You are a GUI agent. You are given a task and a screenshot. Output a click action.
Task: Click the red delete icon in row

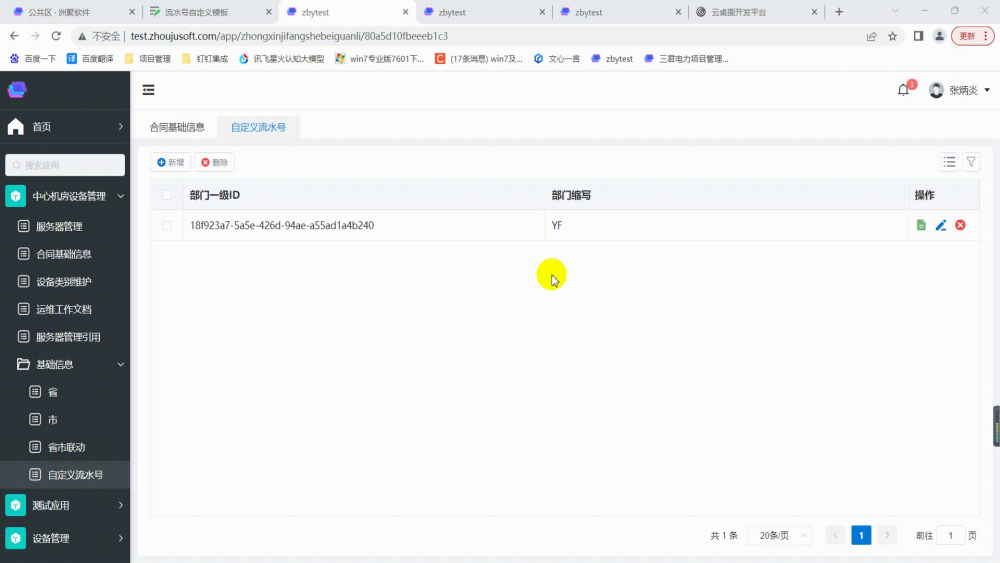(960, 226)
